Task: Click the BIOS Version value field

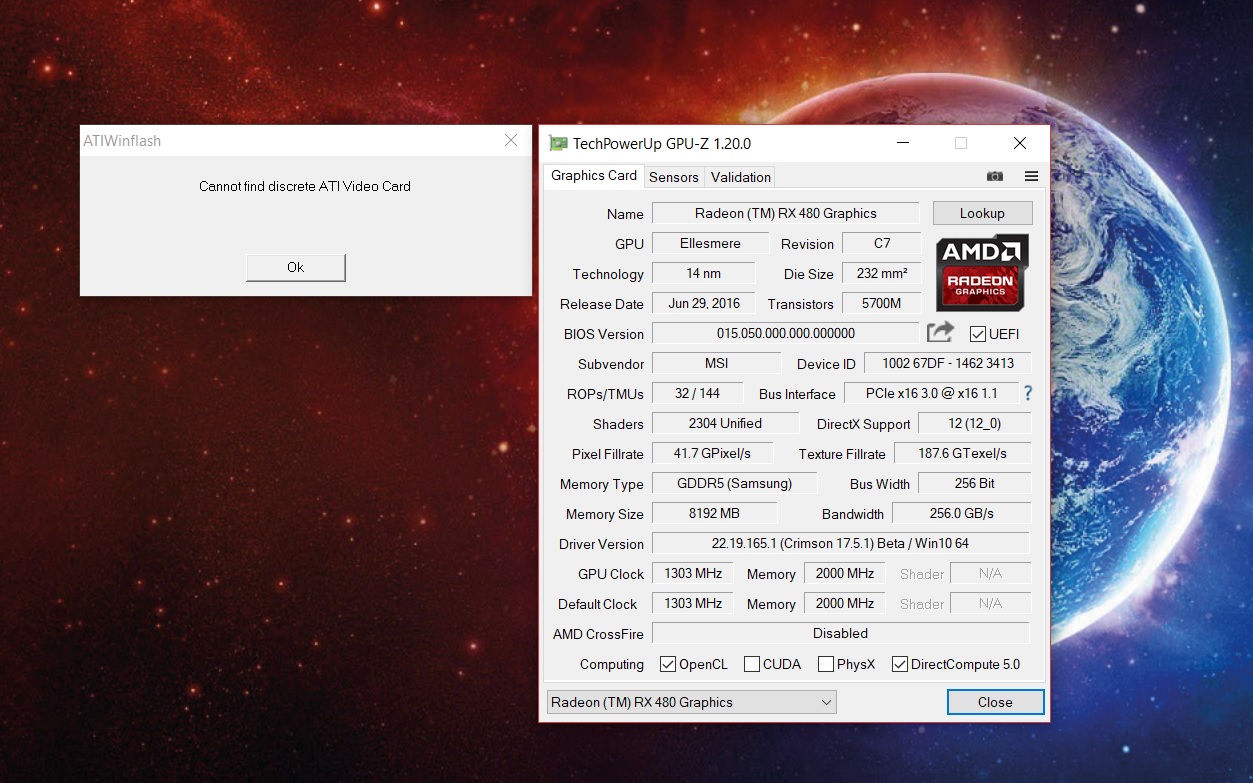Action: 786,333
